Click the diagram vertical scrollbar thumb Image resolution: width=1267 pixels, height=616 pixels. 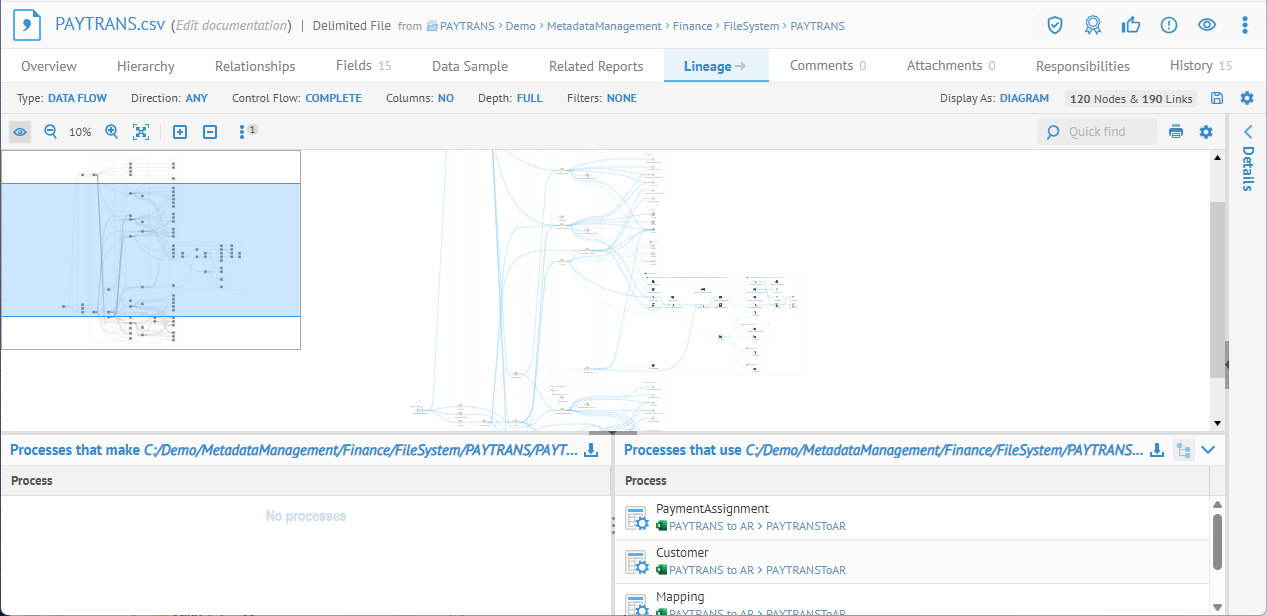(x=1217, y=290)
